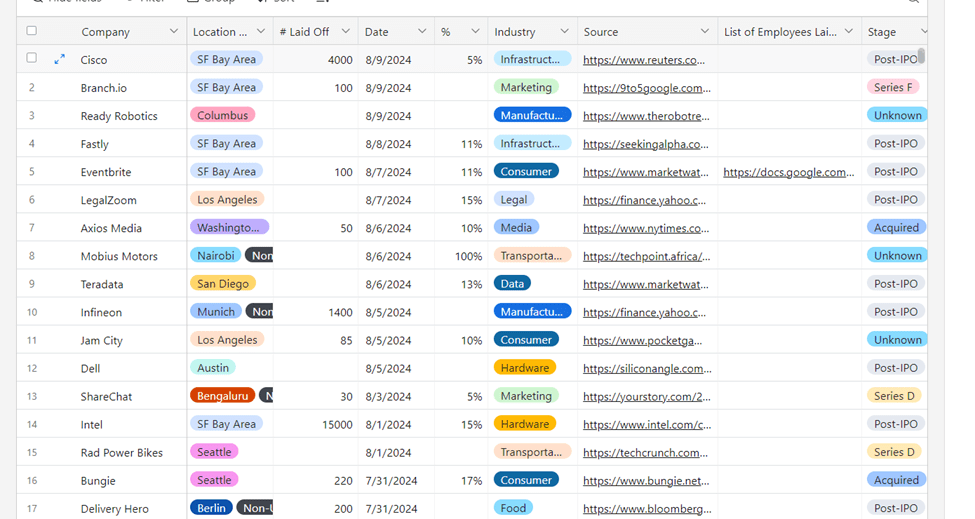Open the nytimes.co... source link
The image size is (975, 519).
pyautogui.click(x=645, y=228)
